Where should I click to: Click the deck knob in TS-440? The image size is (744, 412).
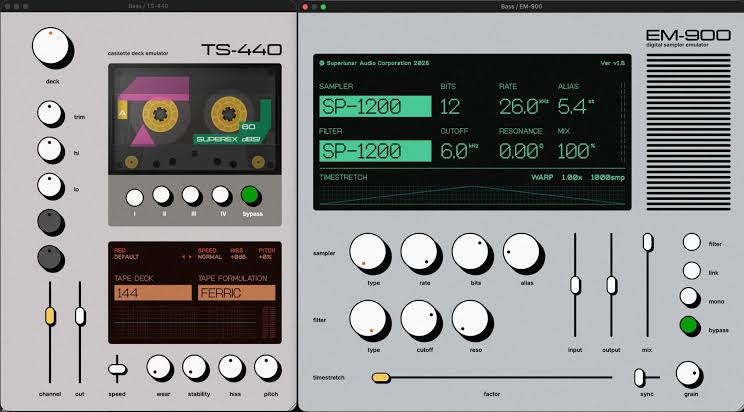tap(50, 46)
